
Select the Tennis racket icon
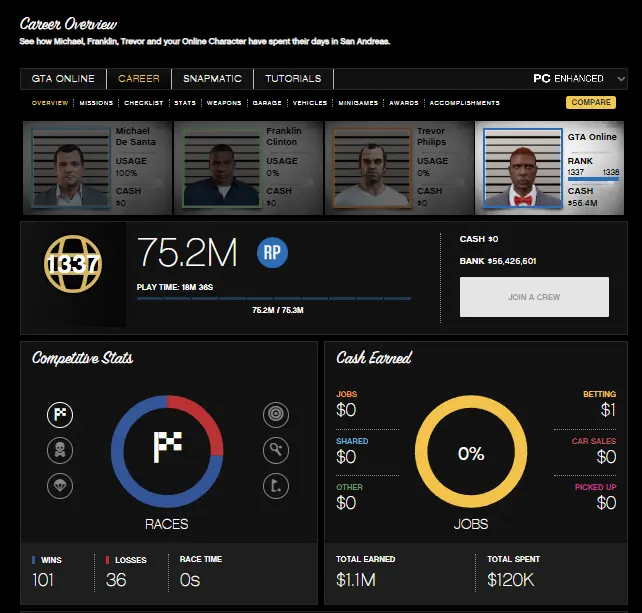tap(276, 450)
